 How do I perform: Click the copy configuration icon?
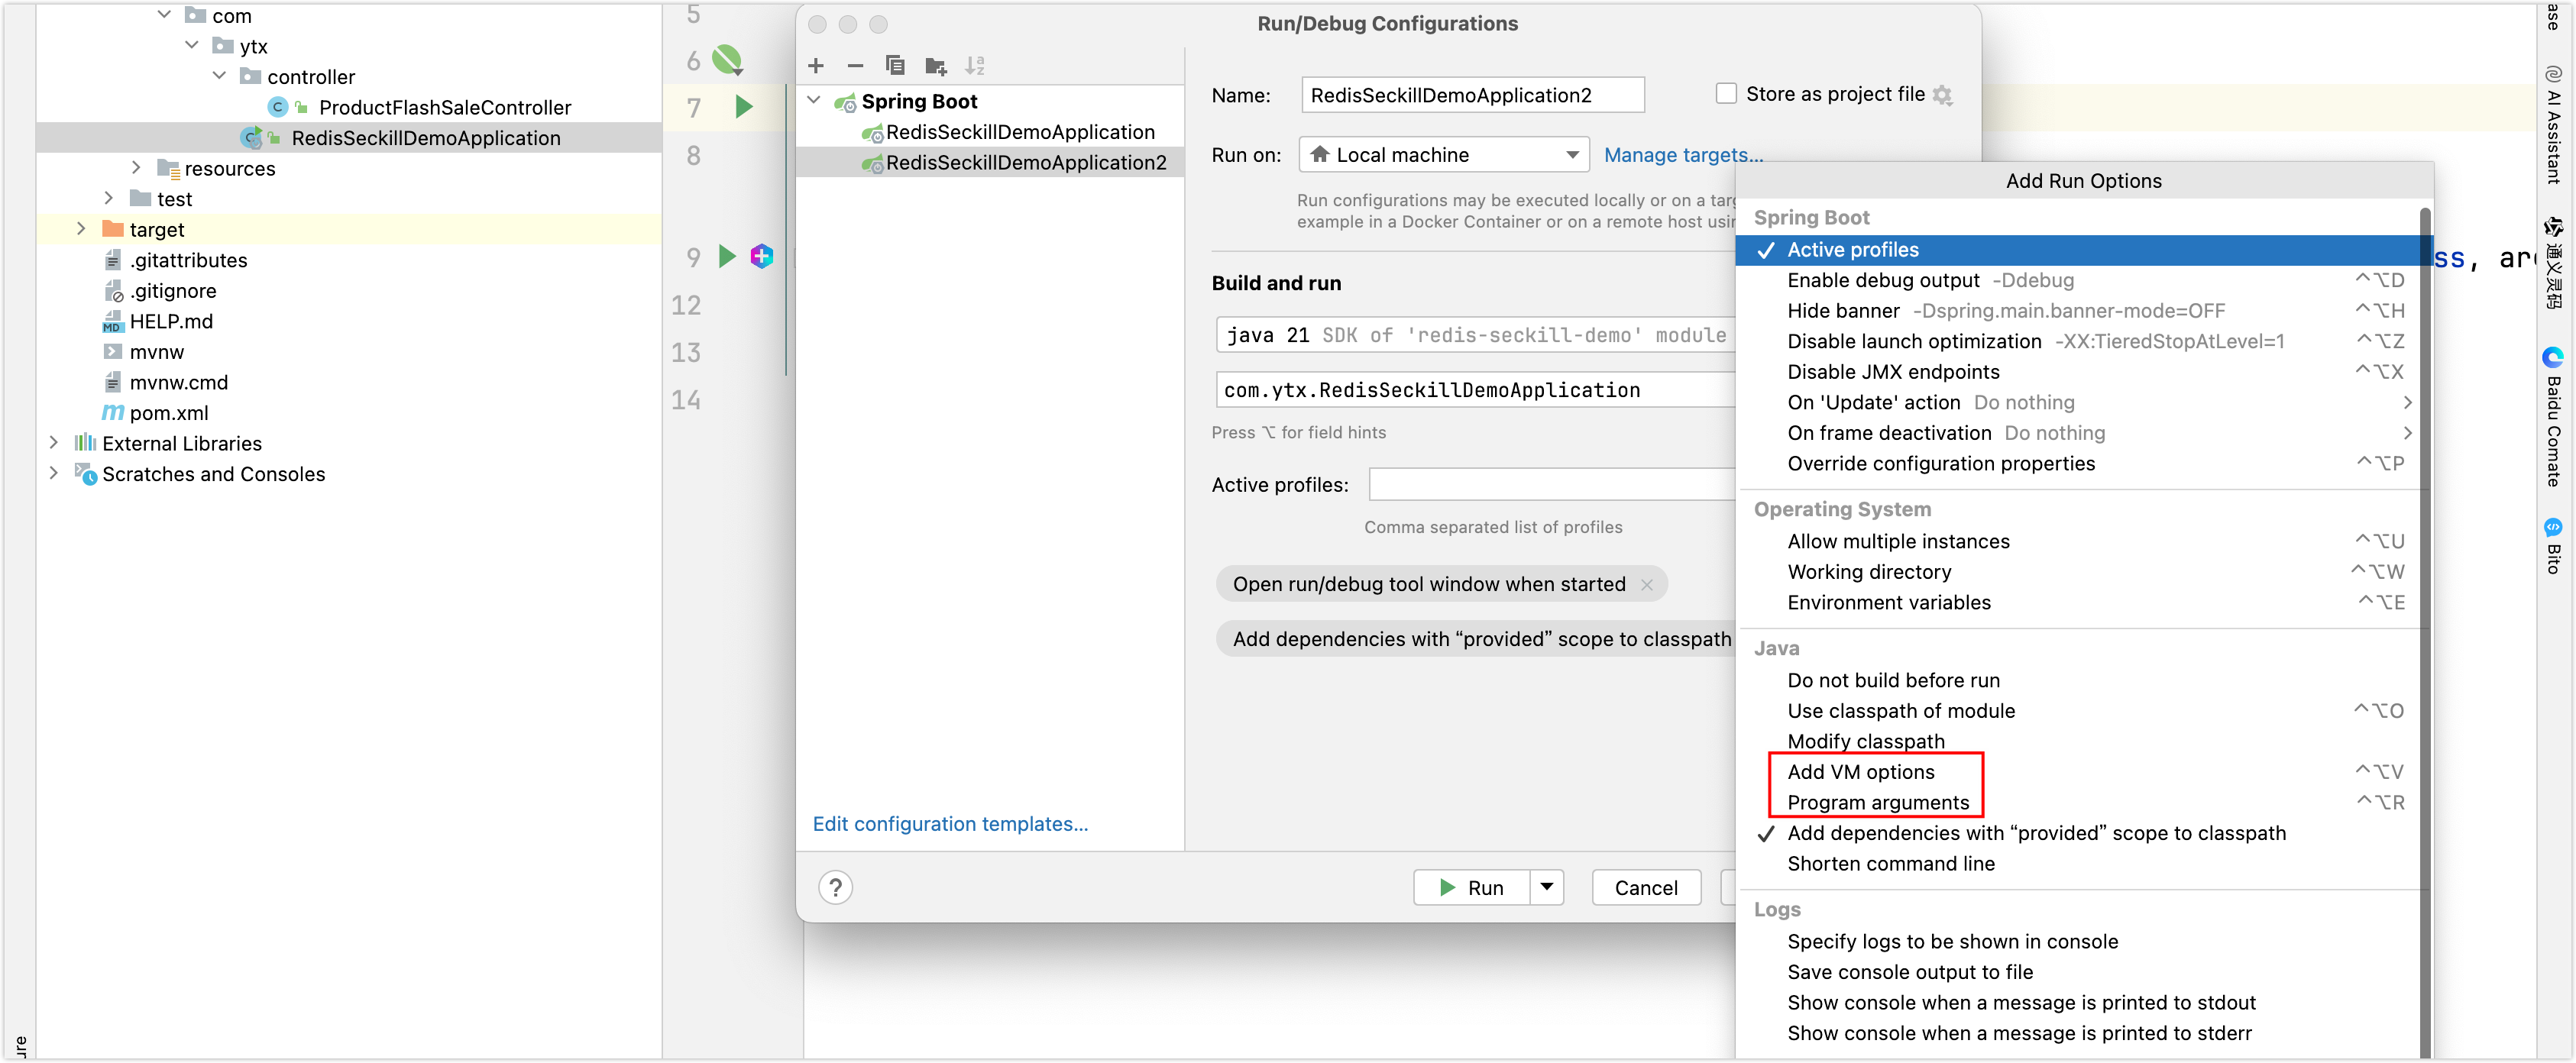pos(895,65)
